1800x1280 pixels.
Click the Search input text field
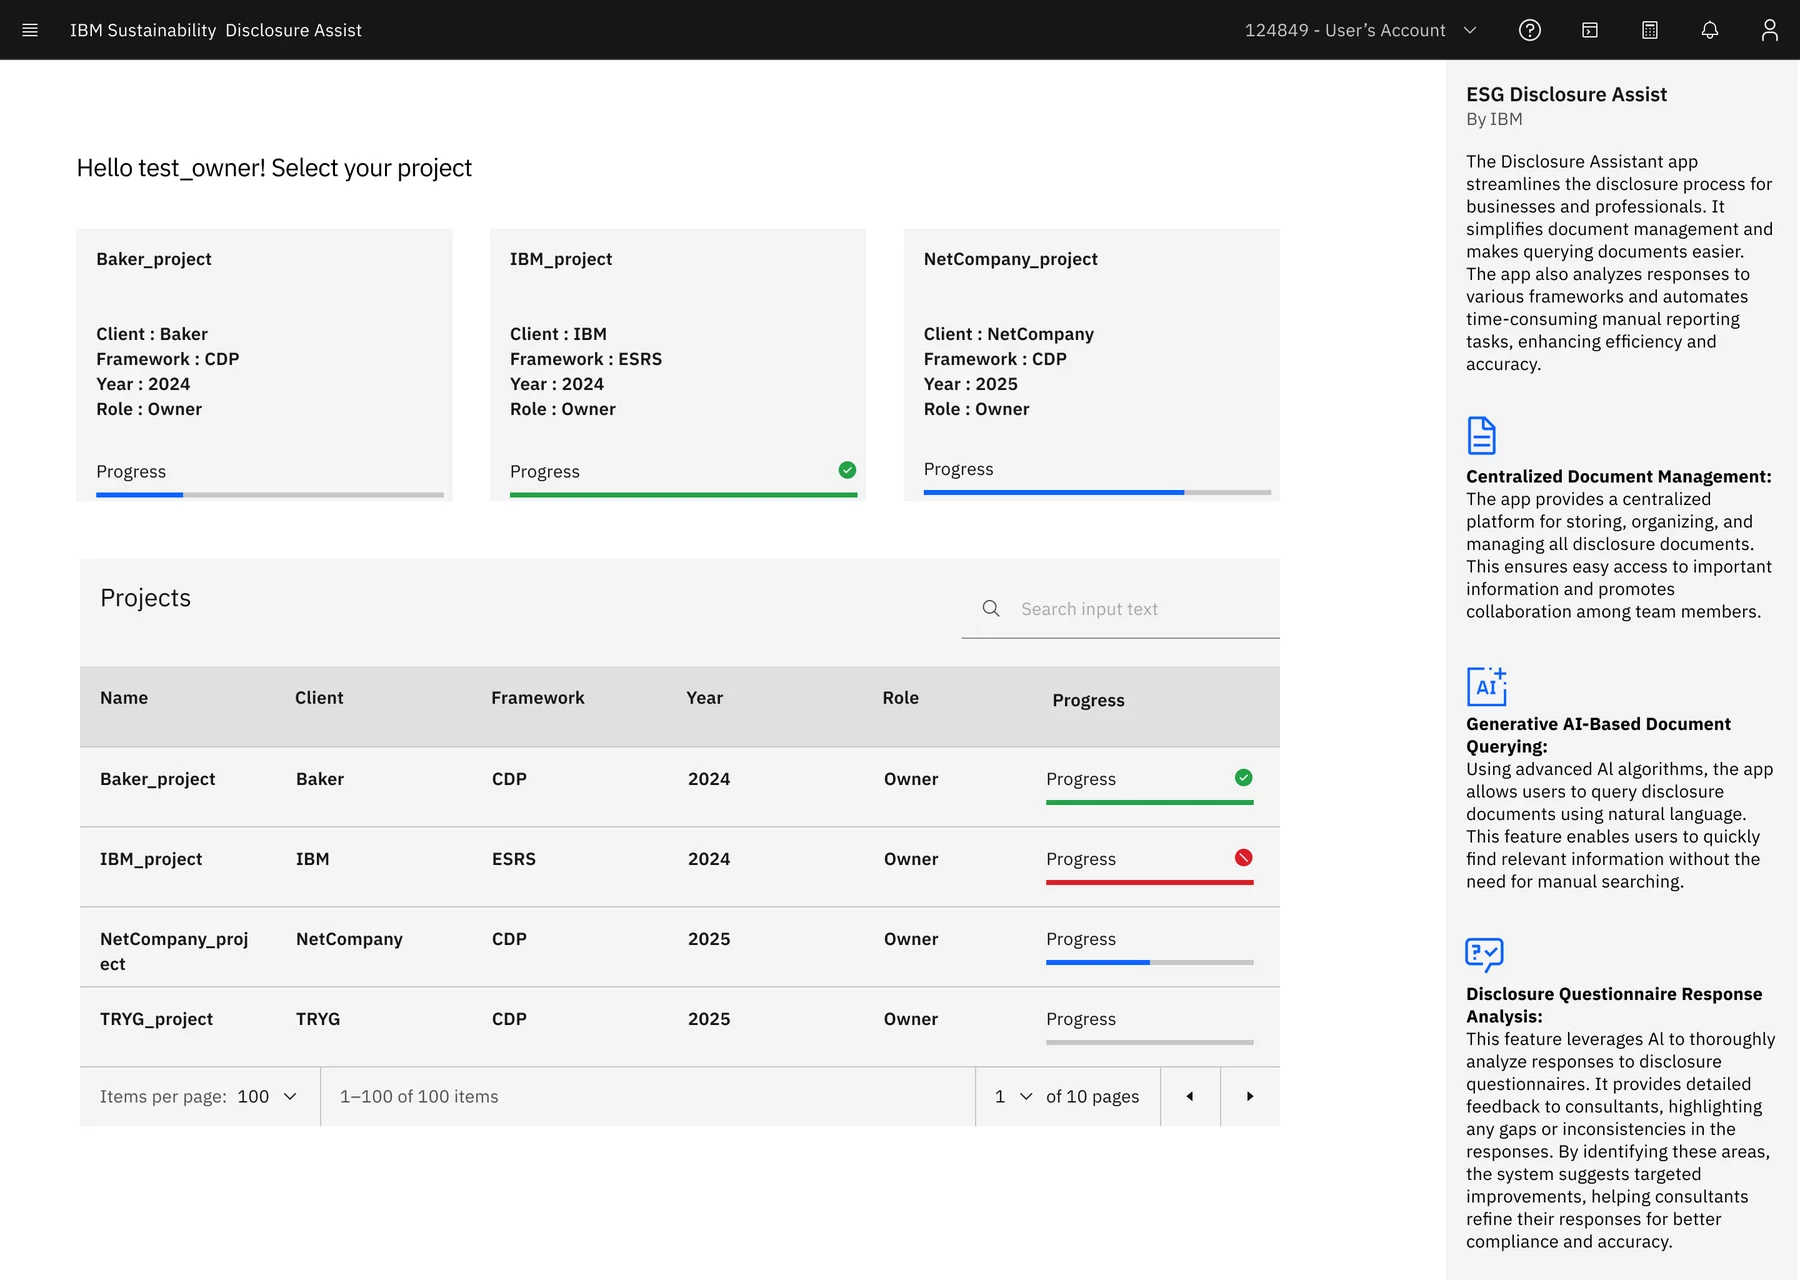tap(1121, 608)
